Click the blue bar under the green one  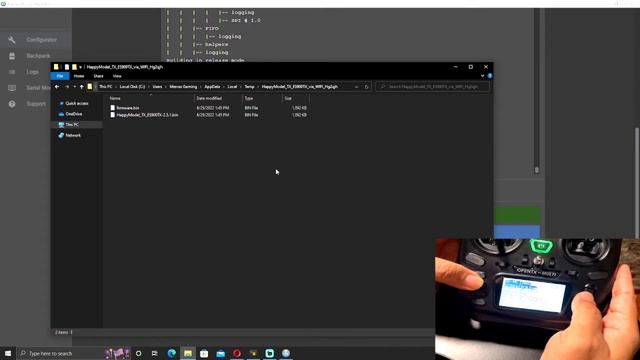(517, 231)
